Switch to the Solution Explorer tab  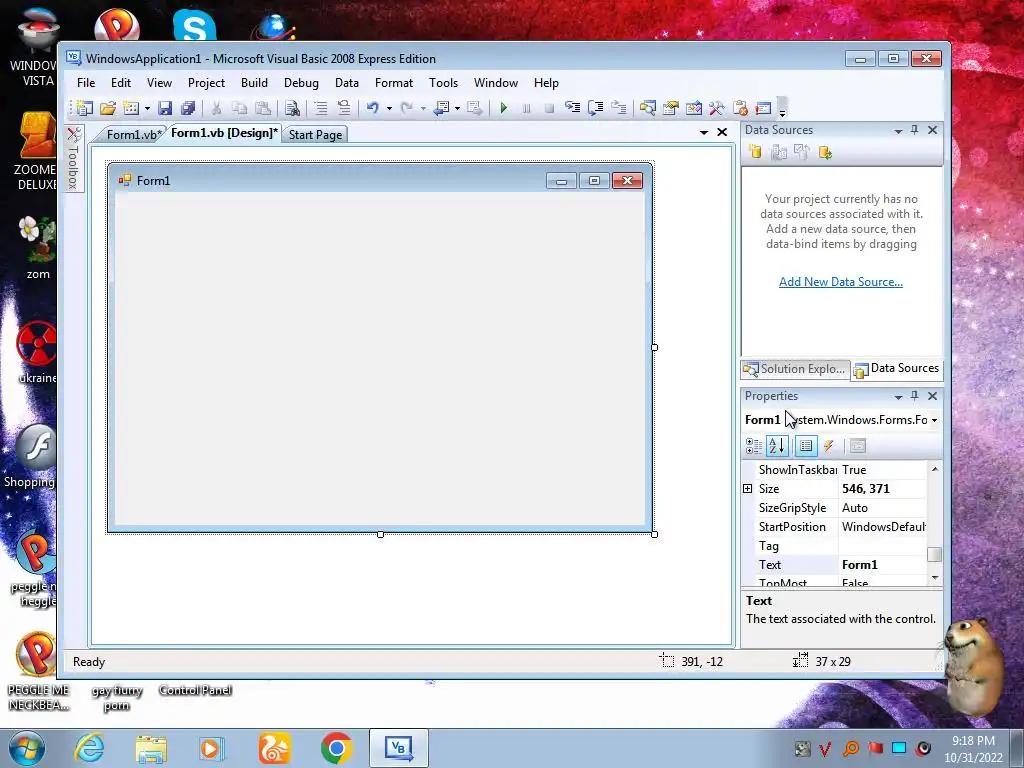coord(795,369)
